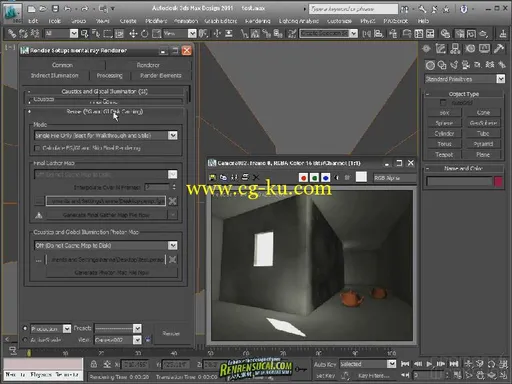
Task: Click the clone frame window icon
Action: (234, 178)
